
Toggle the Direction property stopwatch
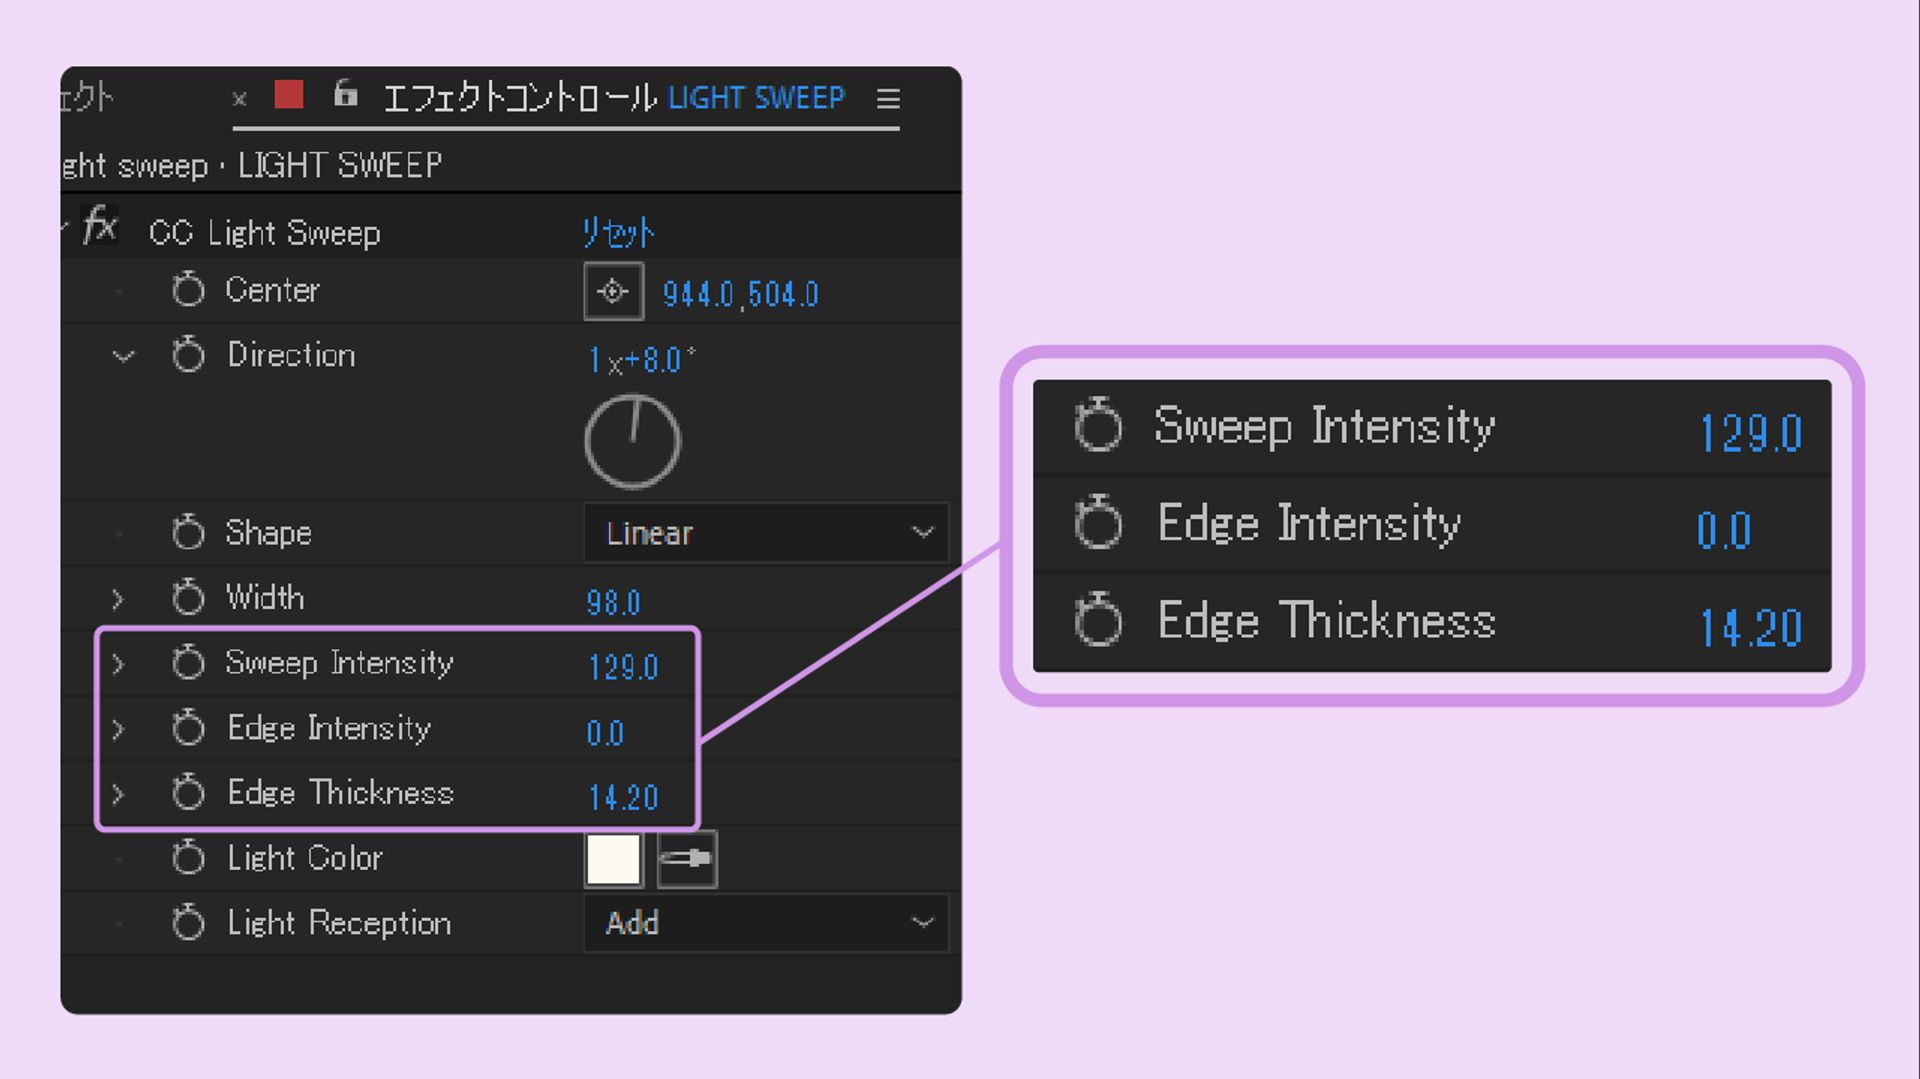coord(188,355)
